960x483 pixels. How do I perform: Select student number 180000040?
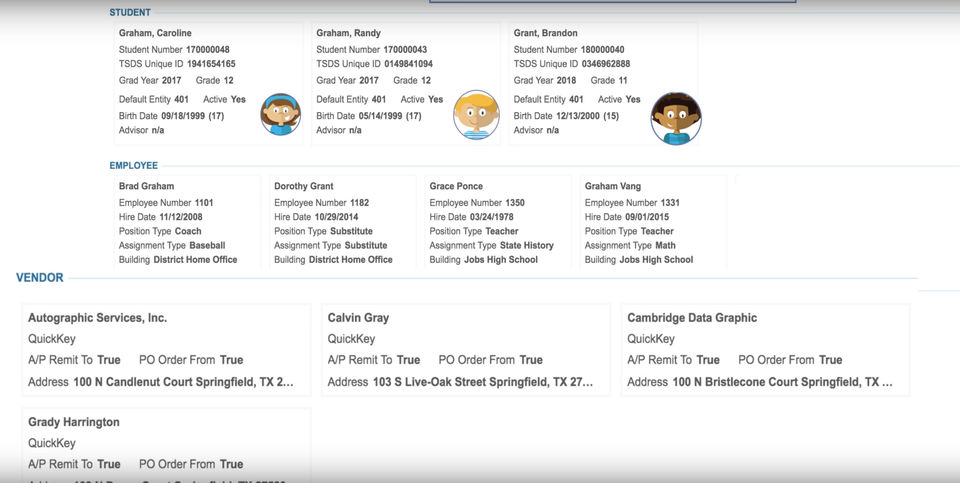tap(602, 50)
